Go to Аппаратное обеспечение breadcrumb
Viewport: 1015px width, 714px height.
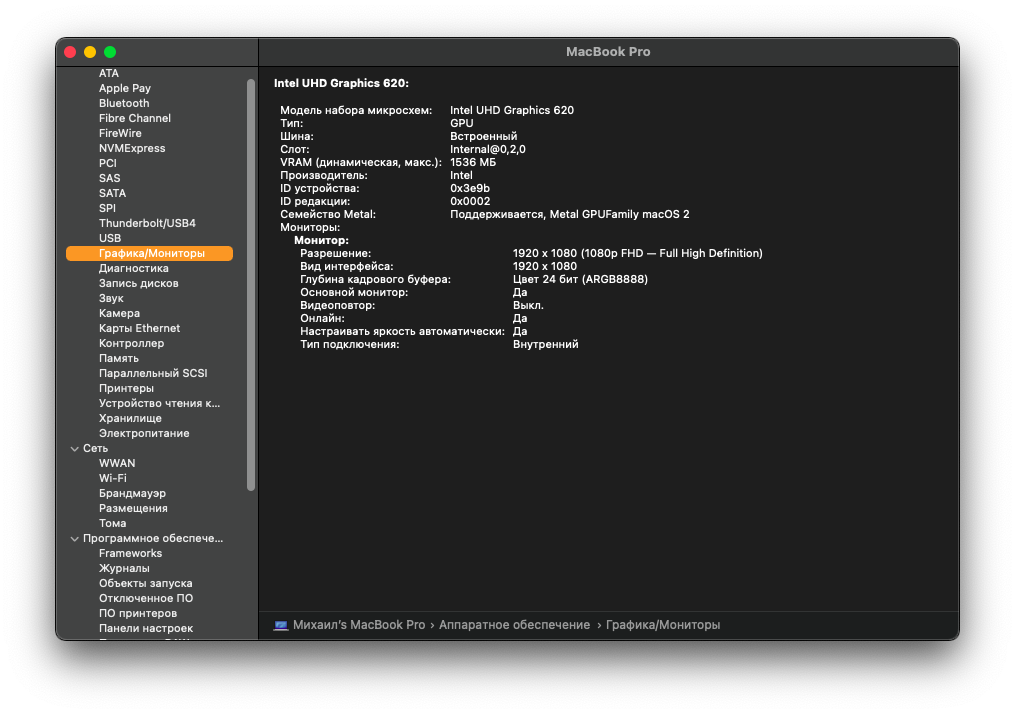[515, 625]
